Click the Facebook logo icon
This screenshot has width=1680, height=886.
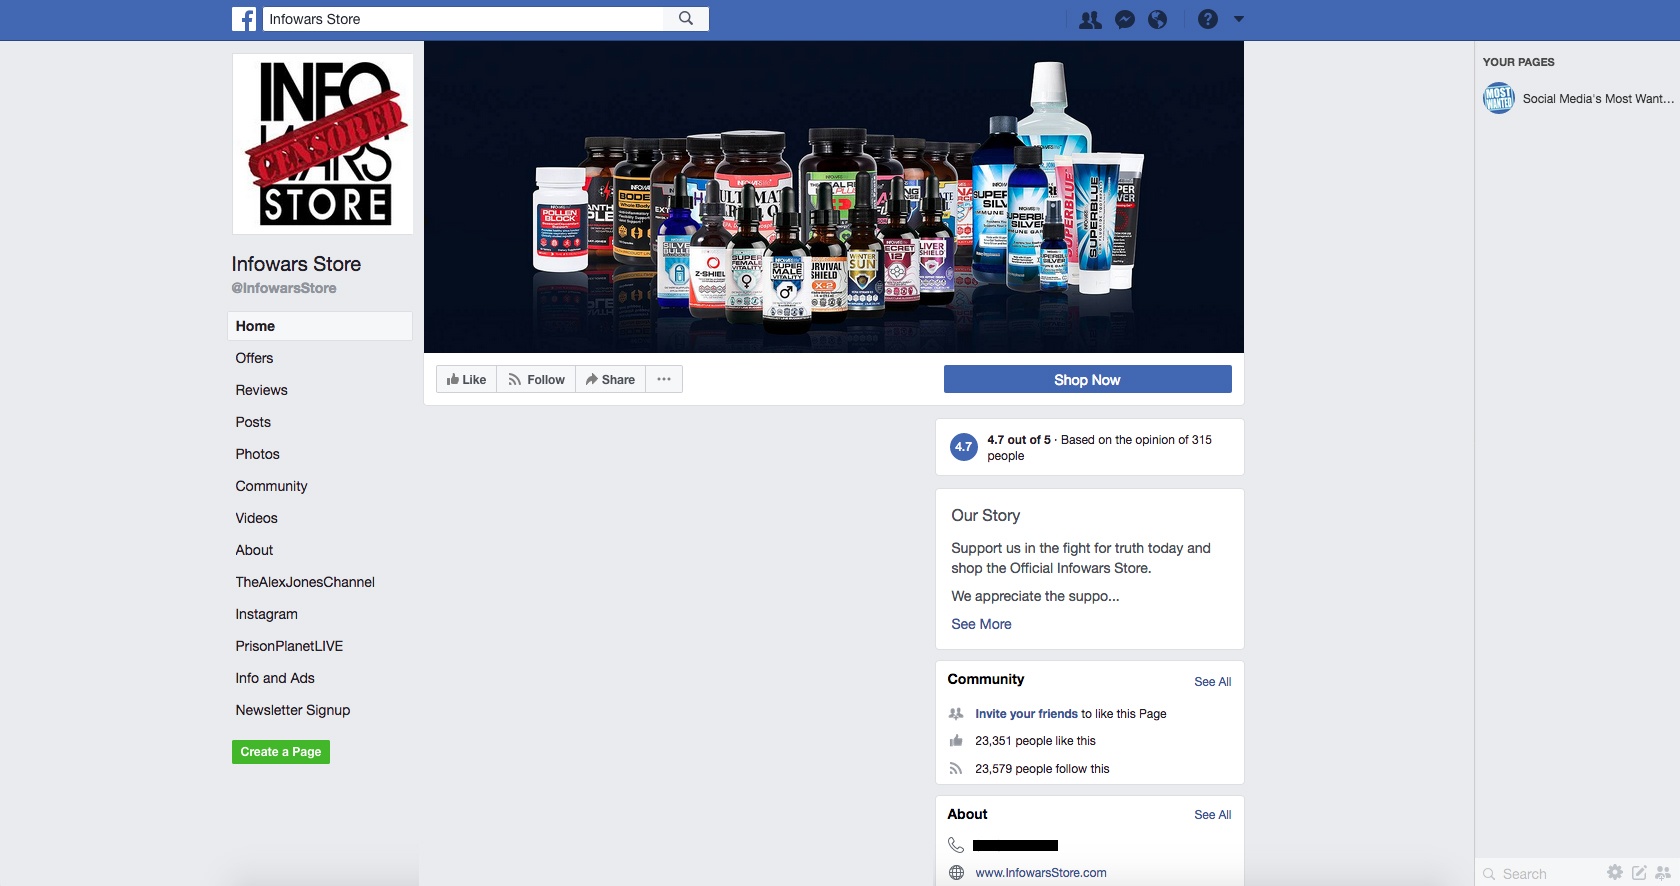pos(244,19)
